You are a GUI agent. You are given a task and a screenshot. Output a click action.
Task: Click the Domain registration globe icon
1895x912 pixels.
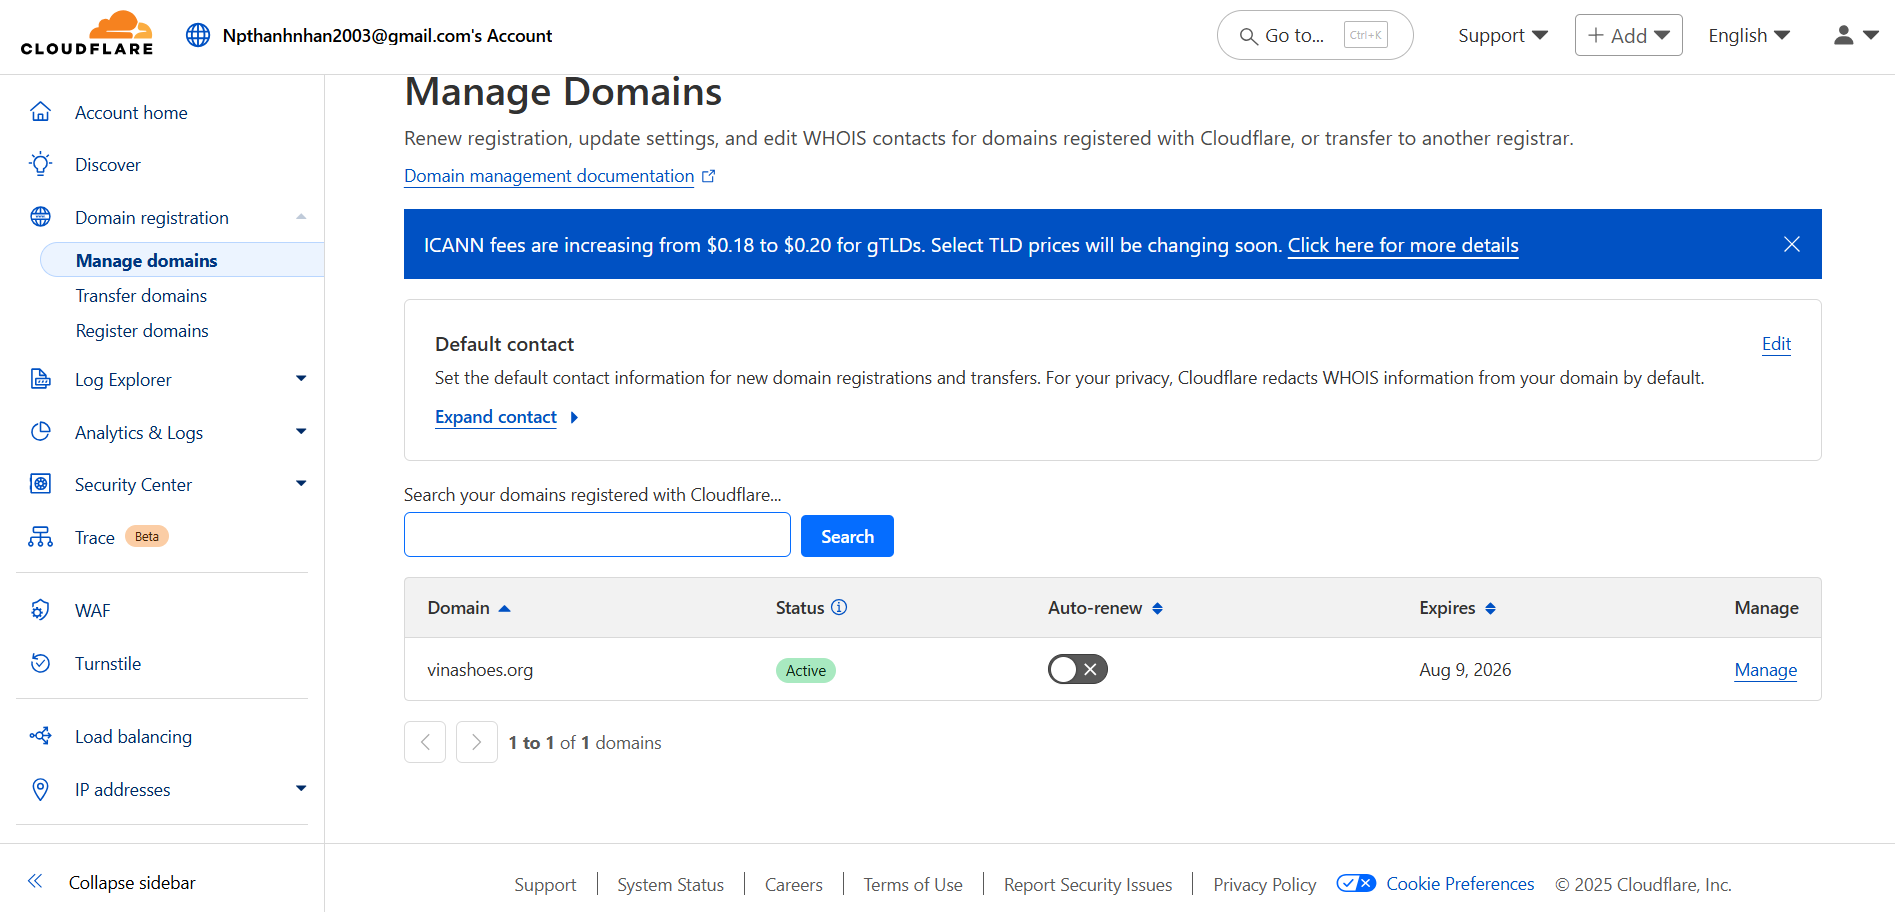pos(40,216)
